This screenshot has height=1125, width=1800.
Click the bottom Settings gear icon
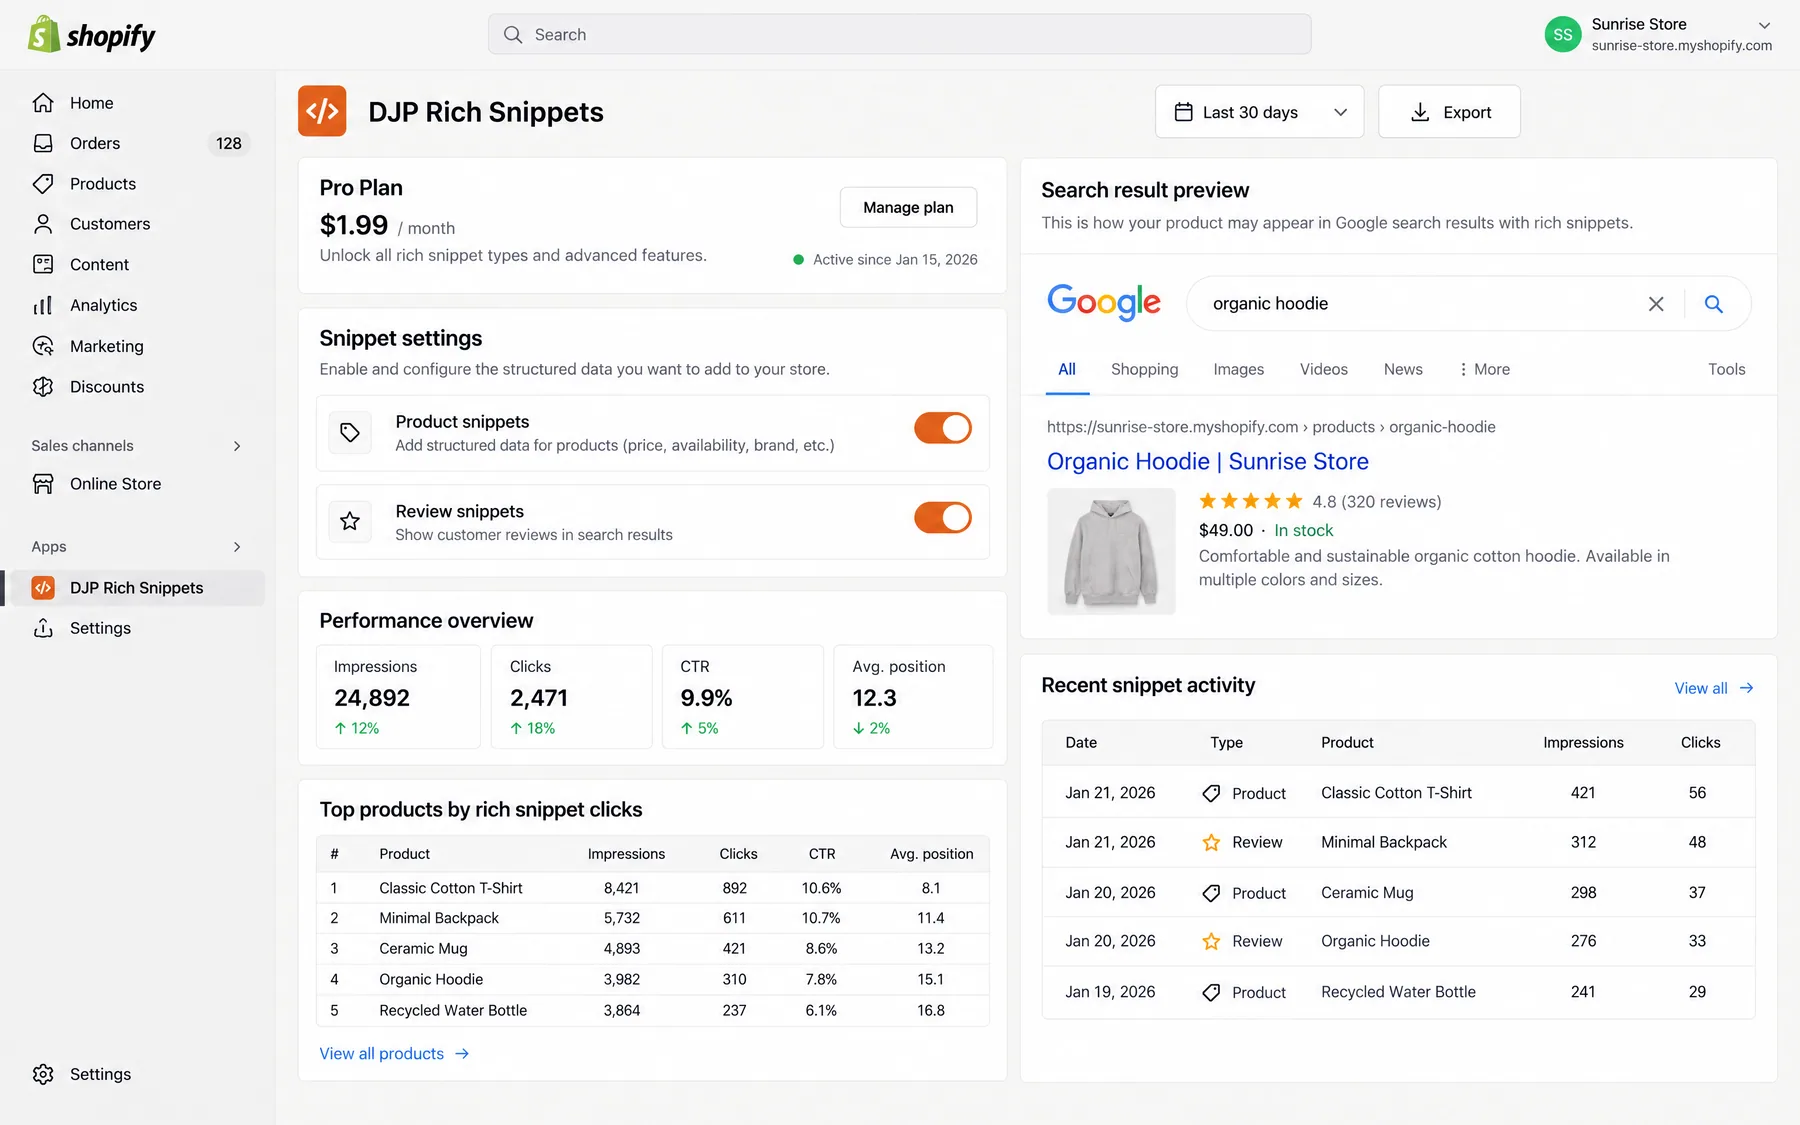(x=43, y=1074)
